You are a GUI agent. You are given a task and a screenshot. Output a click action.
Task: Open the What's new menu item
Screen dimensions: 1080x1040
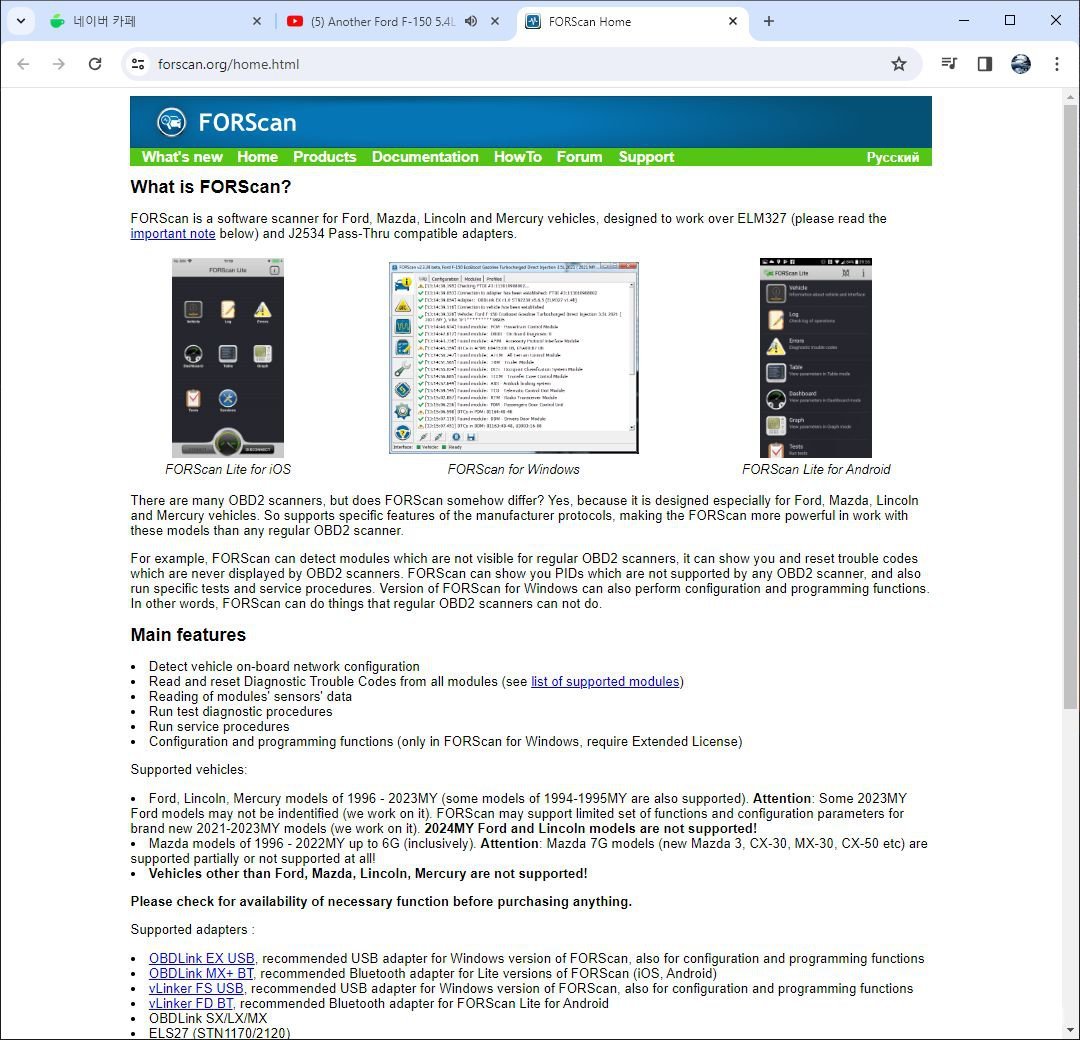[x=182, y=157]
